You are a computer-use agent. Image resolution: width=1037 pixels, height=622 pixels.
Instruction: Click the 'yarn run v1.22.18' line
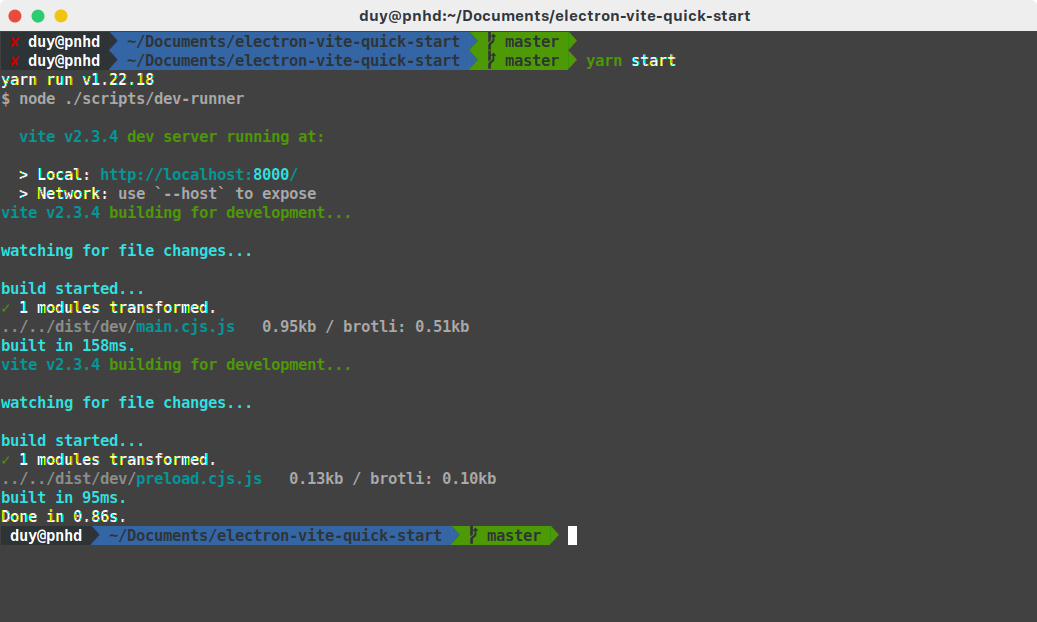click(77, 79)
